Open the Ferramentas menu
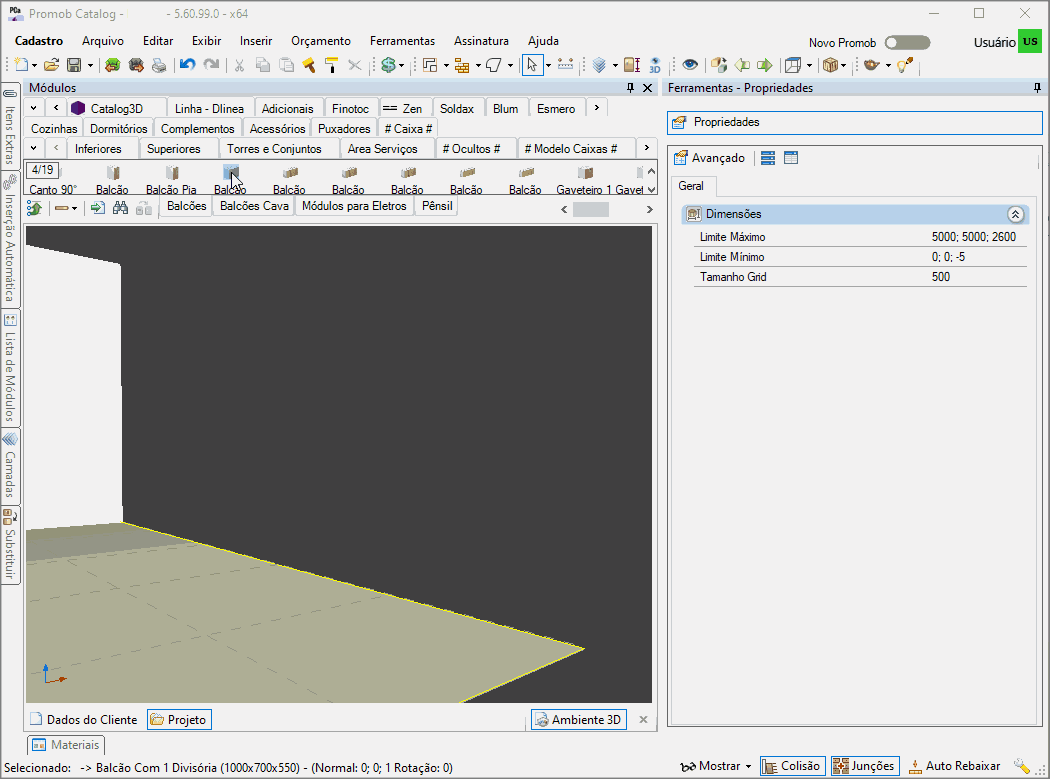Image resolution: width=1050 pixels, height=779 pixels. click(402, 41)
